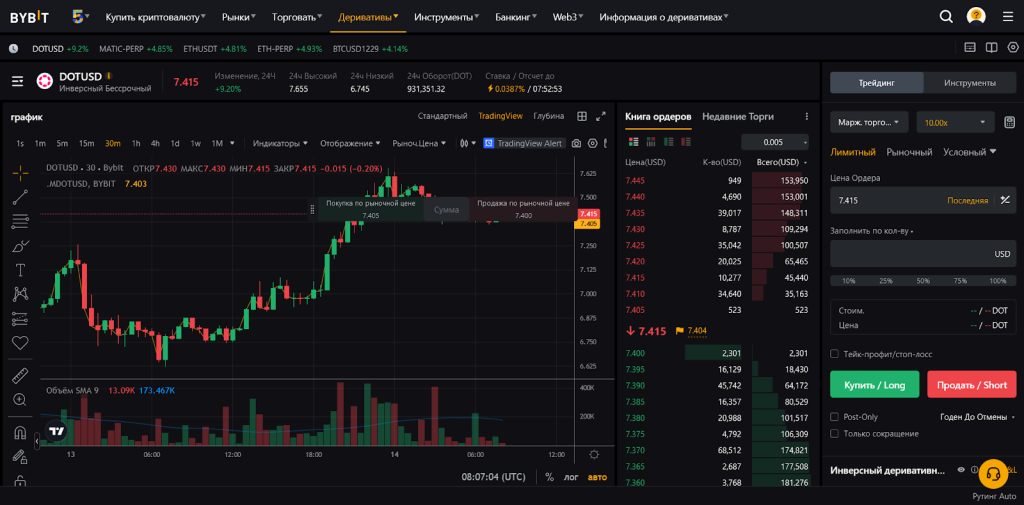The width and height of the screenshot is (1024, 505).
Task: Select the text annotation tool
Action: pos(20,270)
